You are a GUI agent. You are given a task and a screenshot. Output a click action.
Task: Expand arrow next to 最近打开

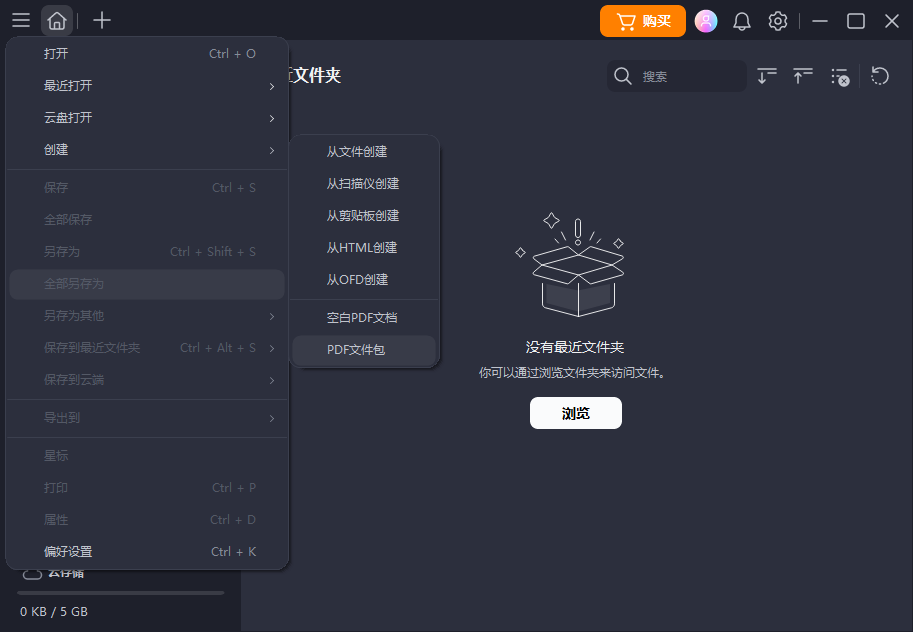(272, 86)
